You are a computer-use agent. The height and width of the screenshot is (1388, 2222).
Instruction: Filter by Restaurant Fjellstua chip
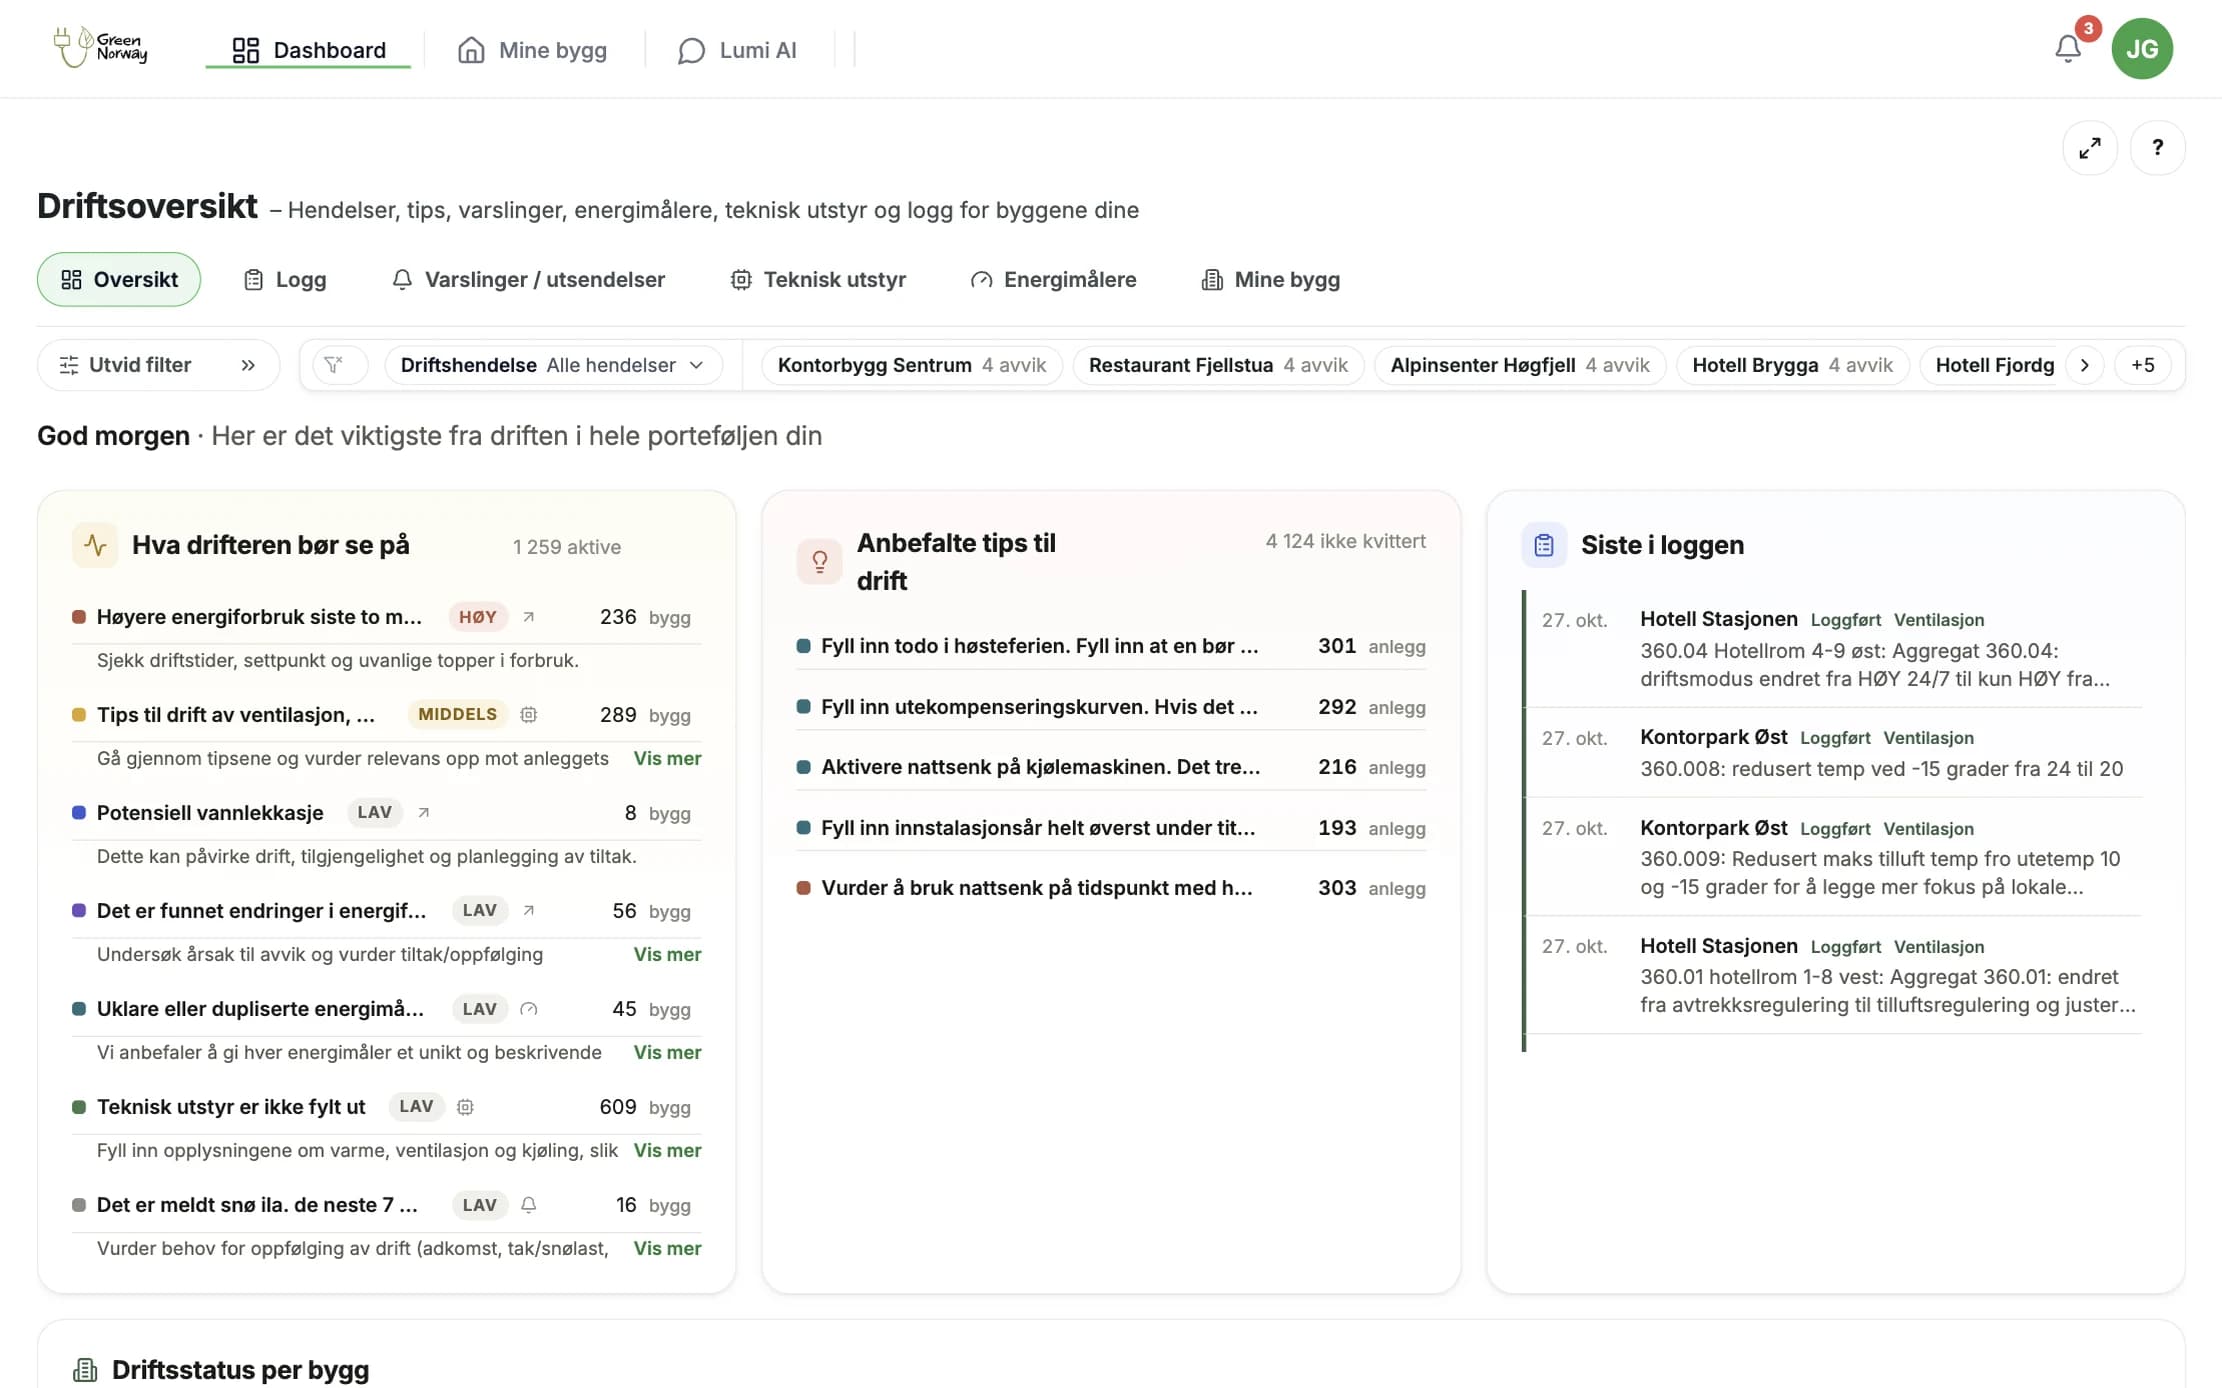tap(1218, 365)
